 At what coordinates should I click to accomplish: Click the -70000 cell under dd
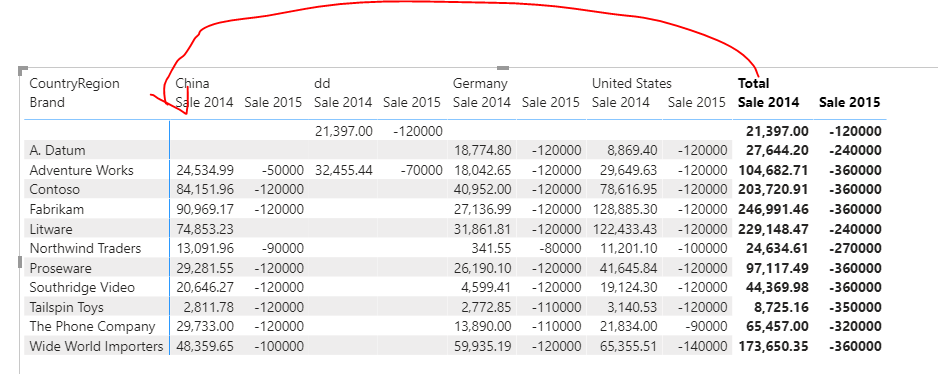[x=422, y=170]
